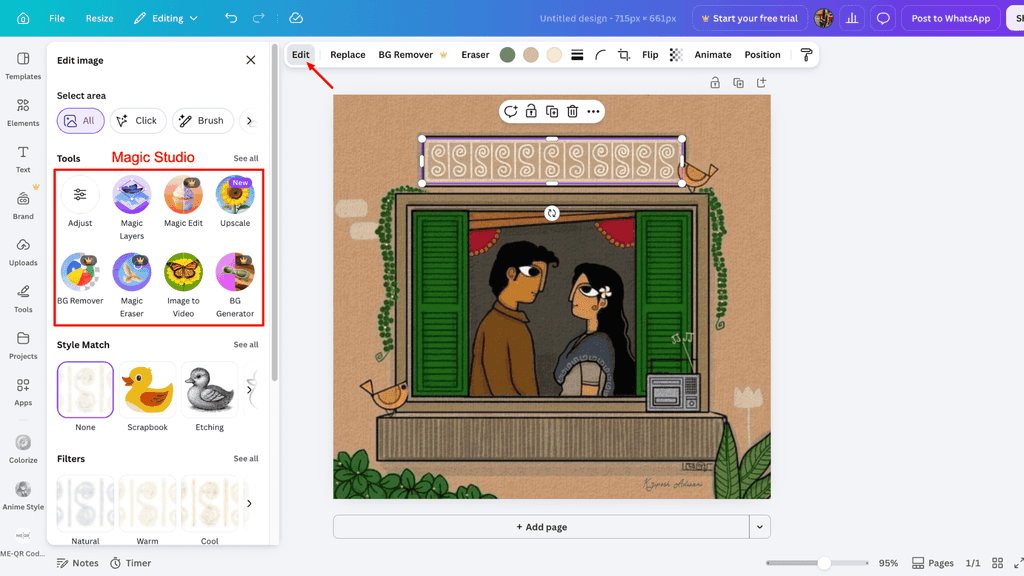This screenshot has height=576, width=1024.
Task: Expand the Editing mode dropdown
Action: click(166, 18)
